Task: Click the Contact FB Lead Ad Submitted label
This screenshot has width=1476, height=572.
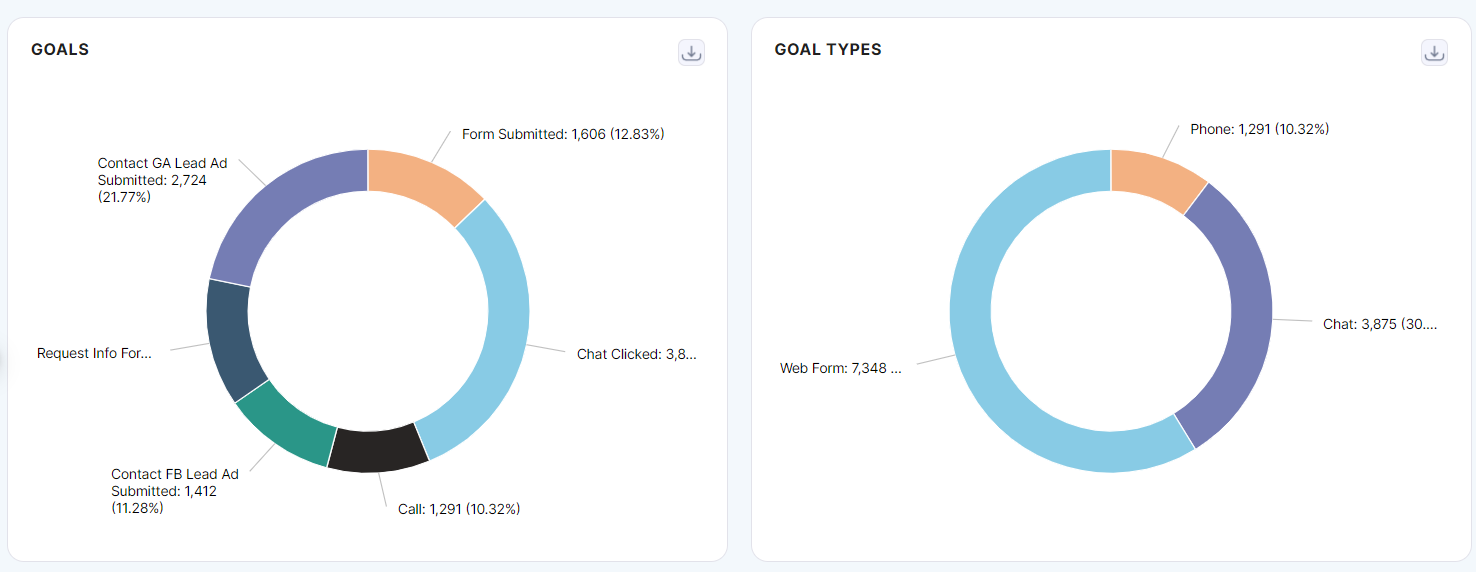Action: [x=174, y=491]
